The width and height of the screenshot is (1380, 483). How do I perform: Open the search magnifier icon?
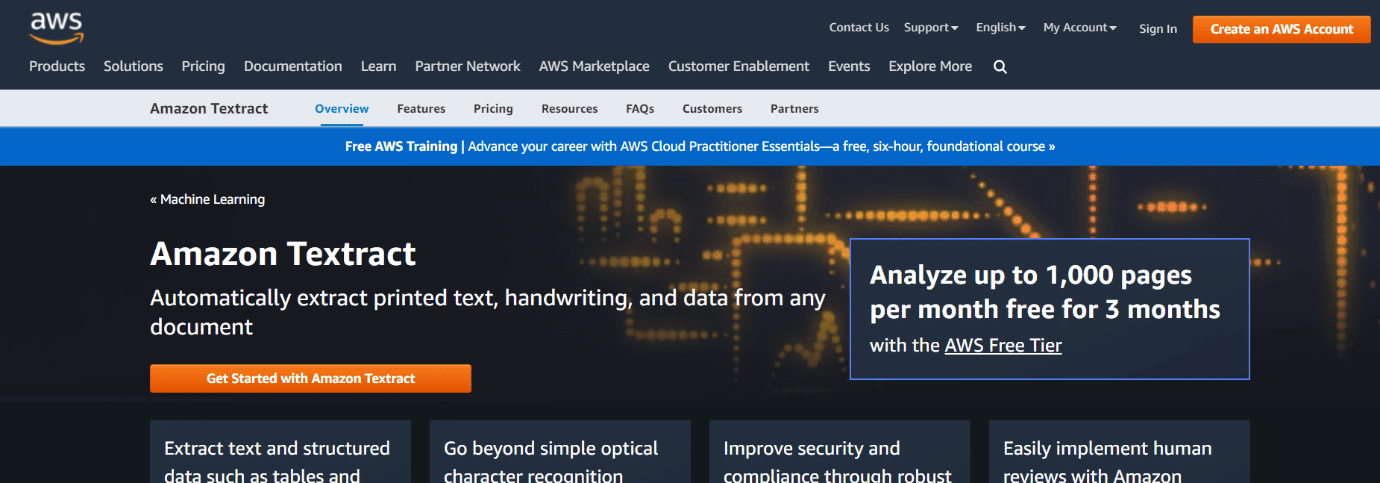[x=1000, y=67]
